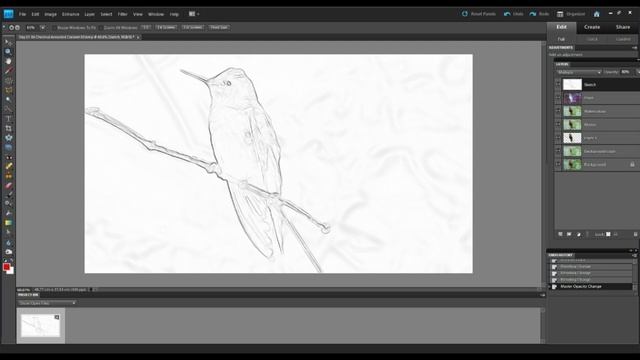Click the zoom percentage input field
The width and height of the screenshot is (640, 360).
click(x=32, y=28)
